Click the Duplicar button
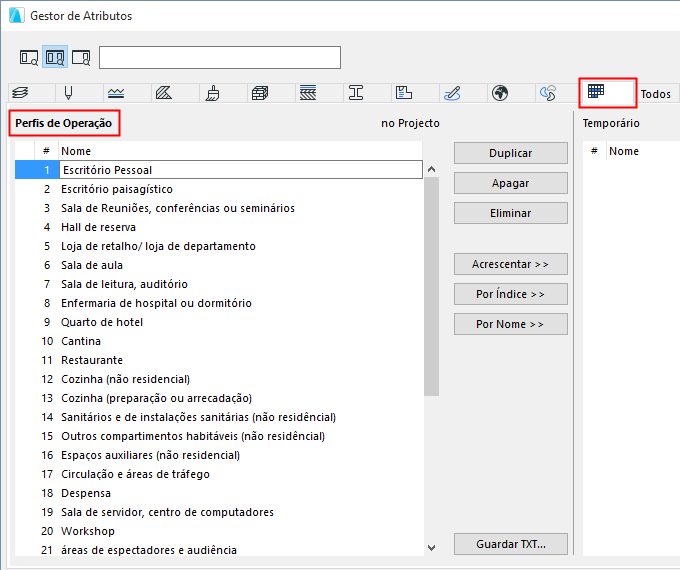The image size is (680, 570). (x=511, y=153)
